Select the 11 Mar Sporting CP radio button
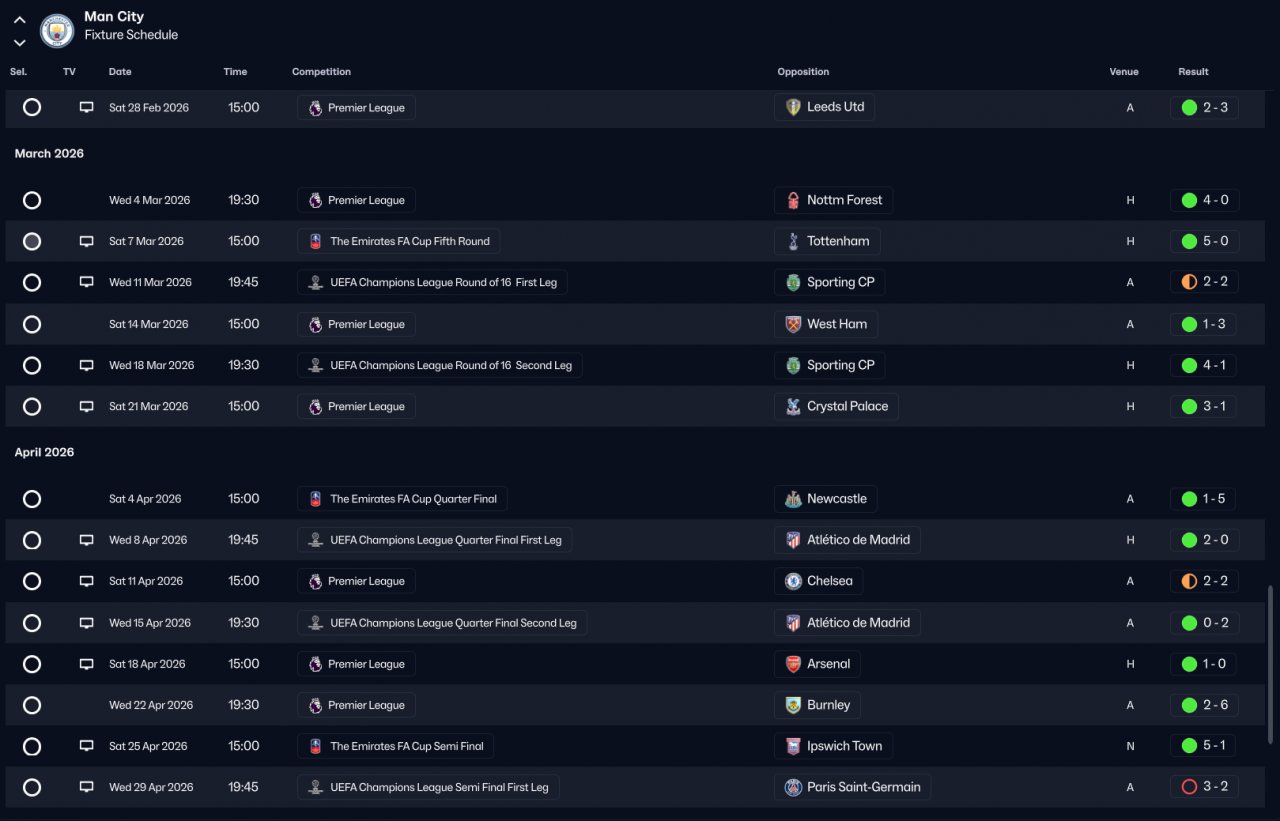Image resolution: width=1280 pixels, height=821 pixels. pyautogui.click(x=32, y=282)
